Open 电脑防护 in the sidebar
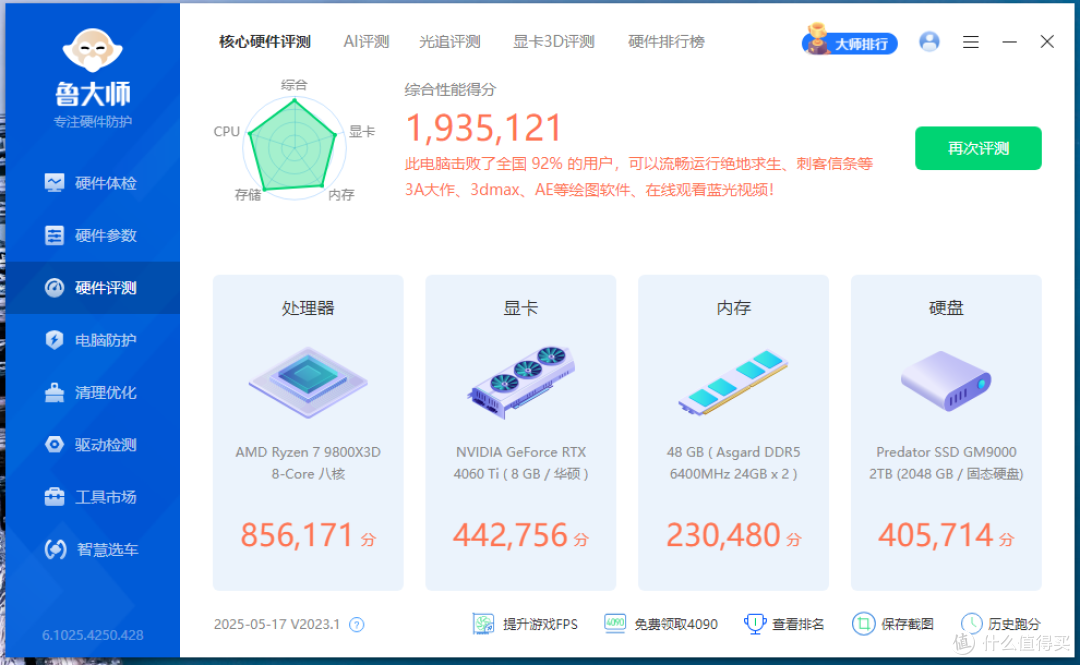 point(92,340)
